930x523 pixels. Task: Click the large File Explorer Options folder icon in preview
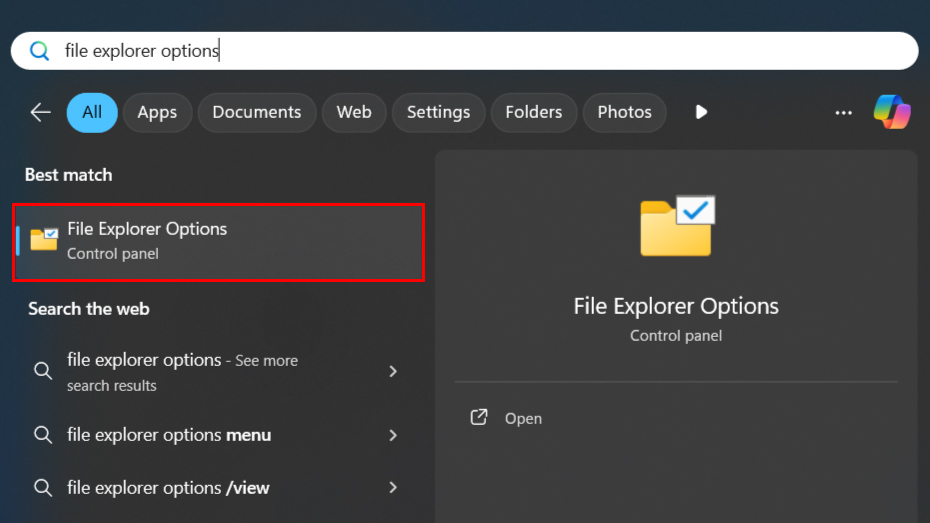click(677, 226)
